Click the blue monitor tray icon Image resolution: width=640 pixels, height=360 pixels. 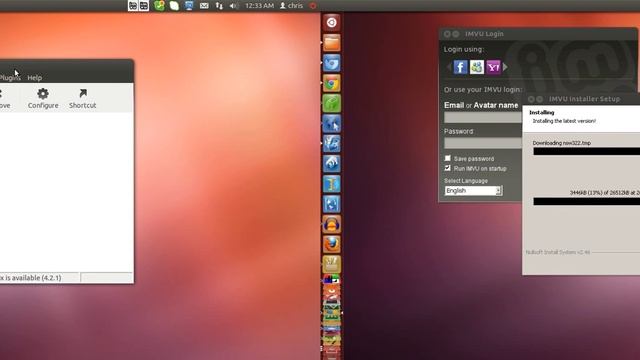point(189,6)
